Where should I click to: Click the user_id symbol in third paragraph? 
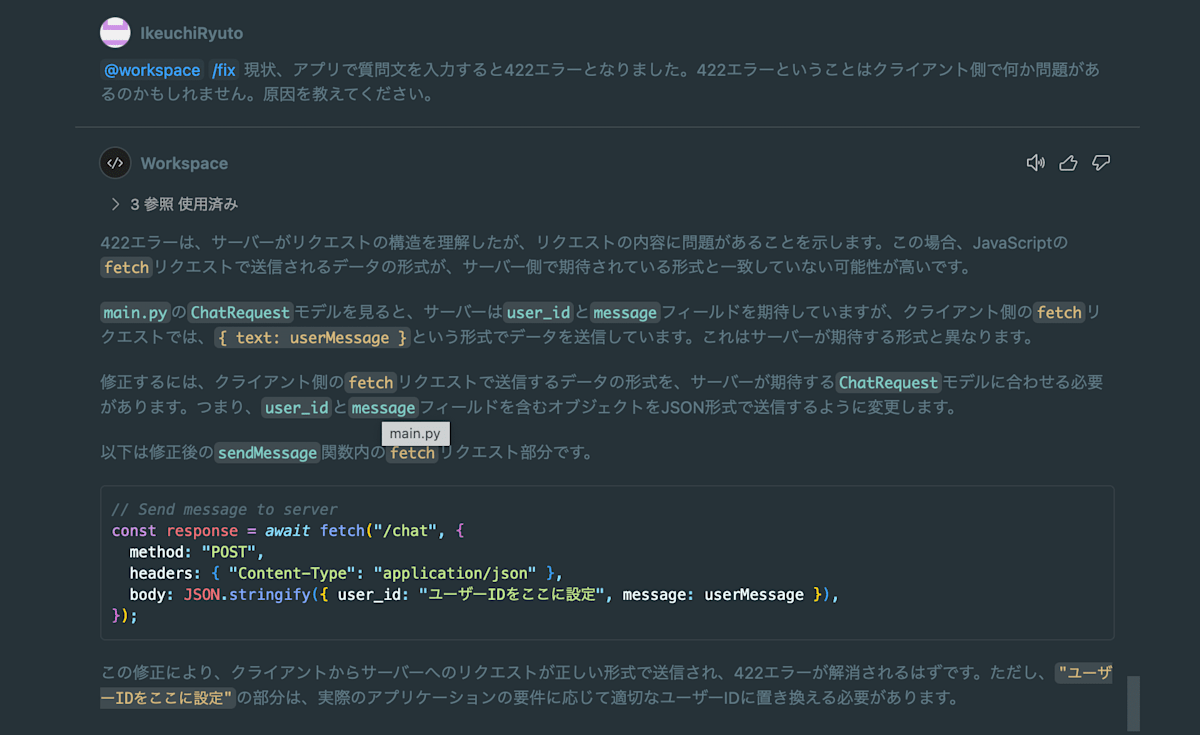296,408
